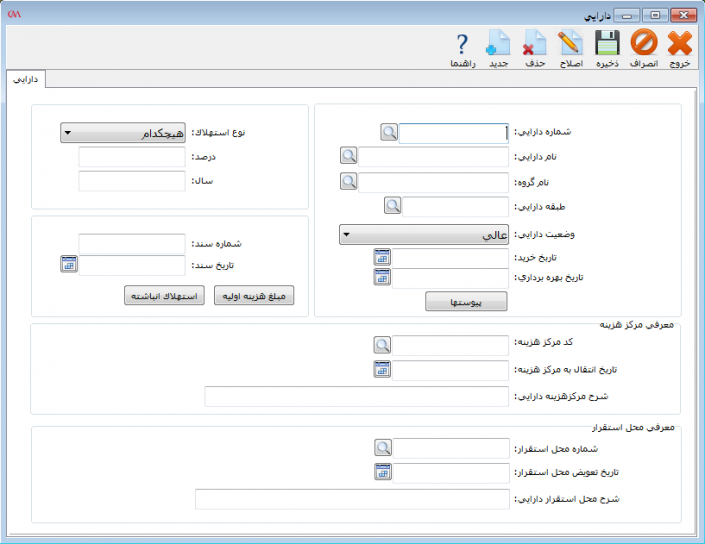
Task: Open راهنما (Help) question mark icon
Action: [x=462, y=43]
